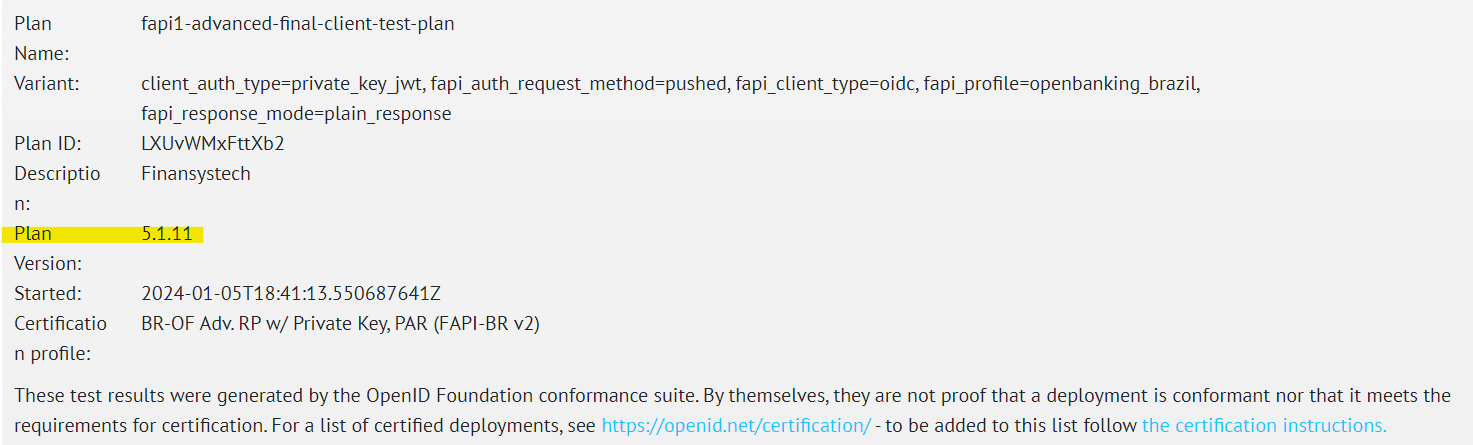Viewport: 1473px width, 445px height.
Task: Click the plan name fapi1-advanced-final-client-test-plan
Action: tap(298, 24)
